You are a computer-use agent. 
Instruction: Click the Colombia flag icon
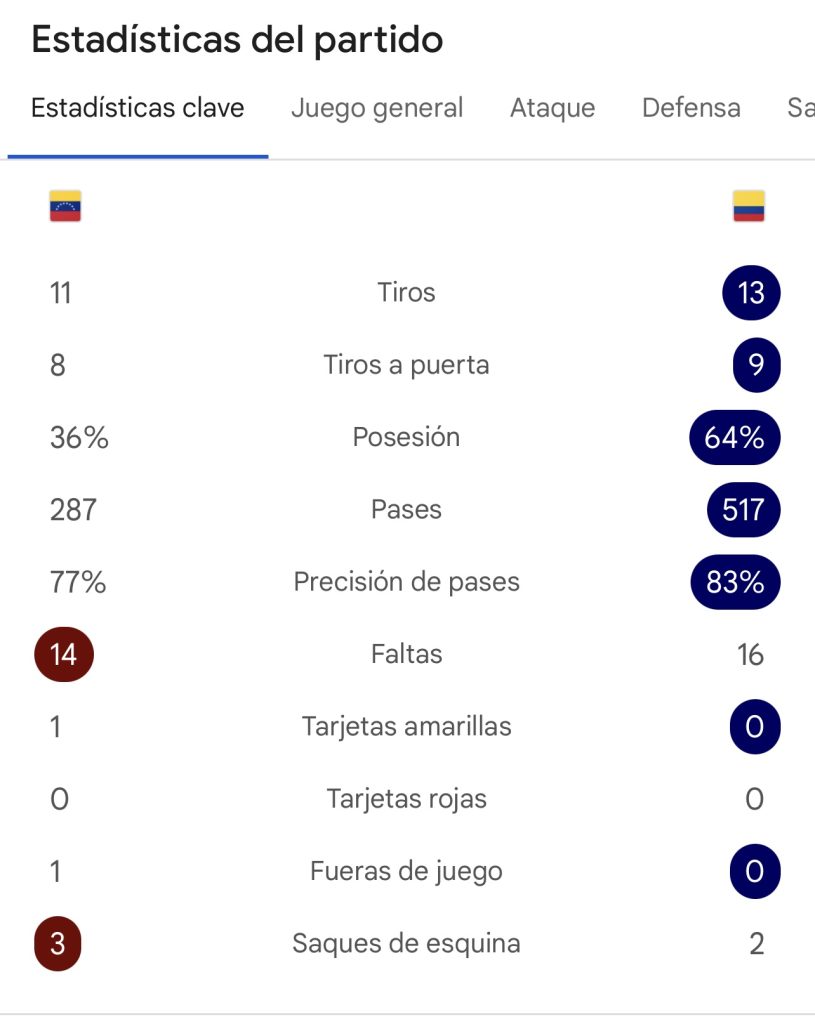click(x=748, y=206)
